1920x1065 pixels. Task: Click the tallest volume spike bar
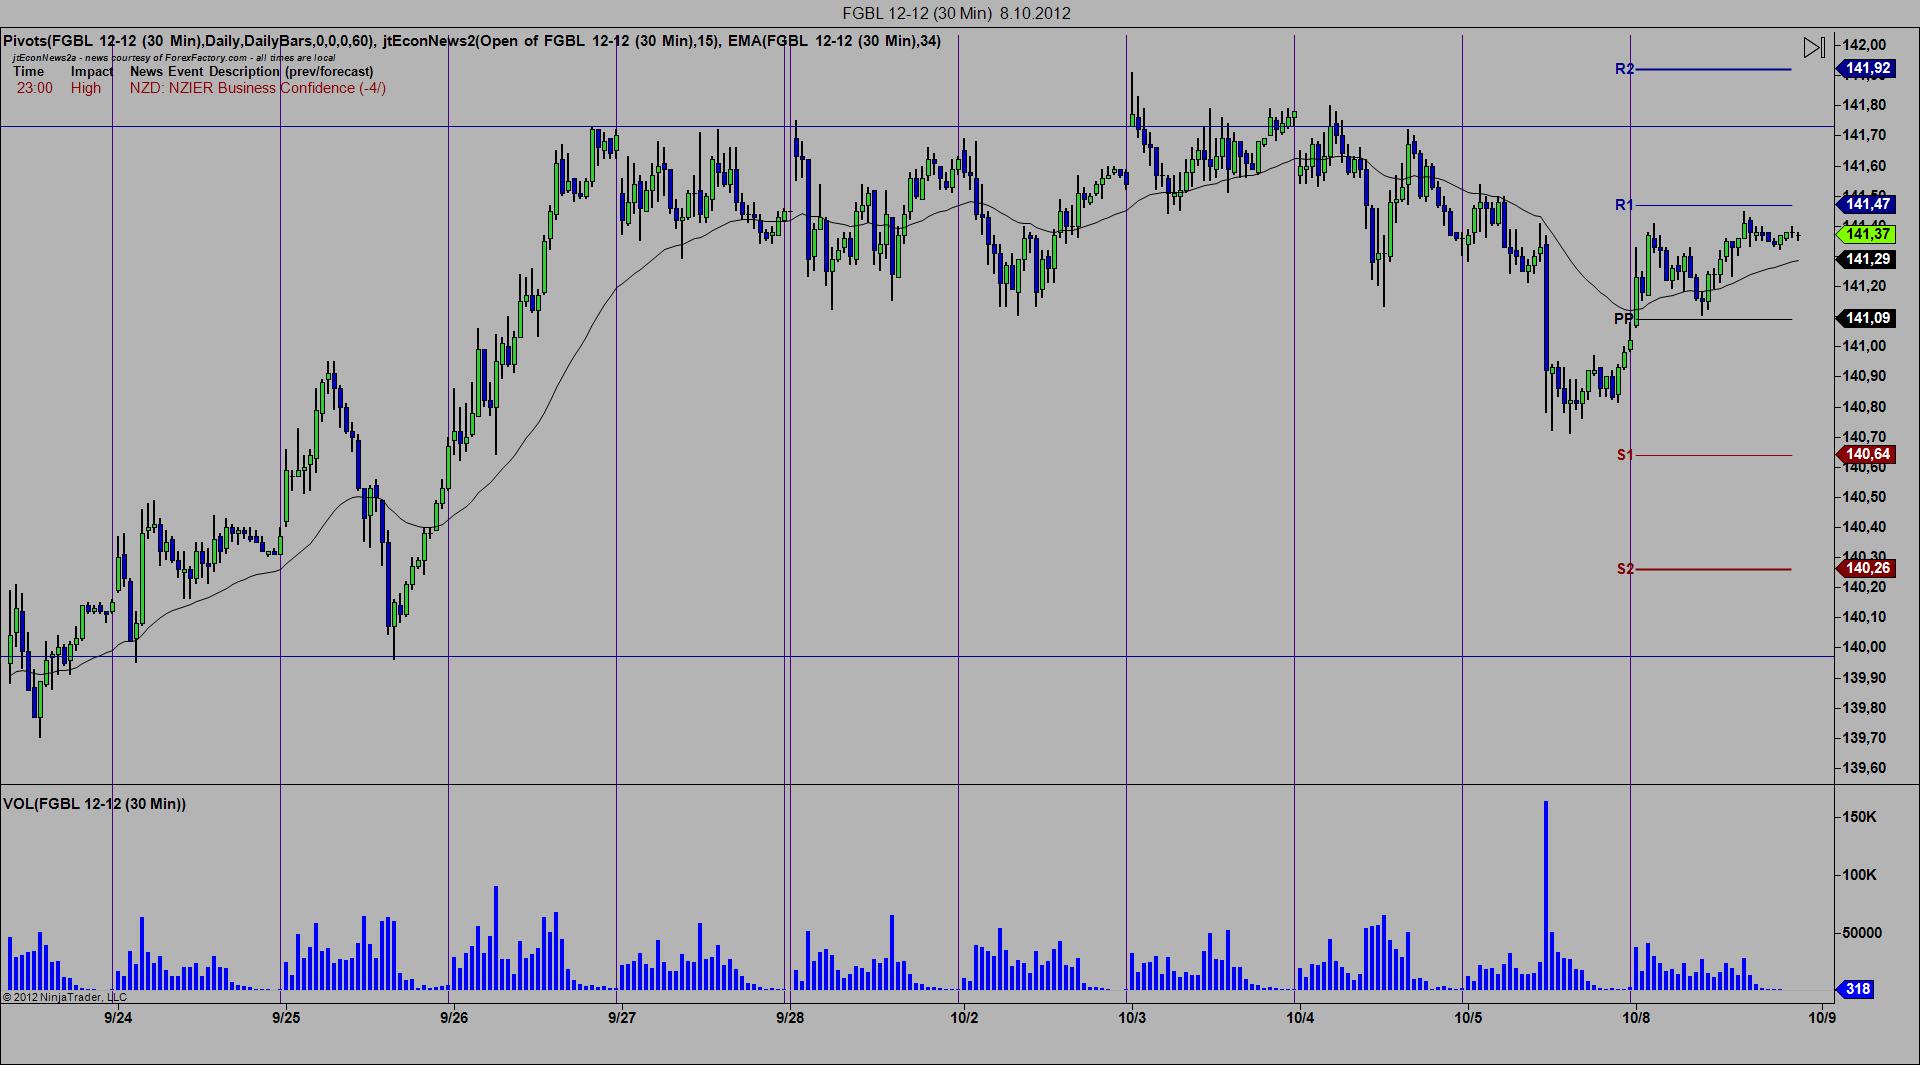1546,895
